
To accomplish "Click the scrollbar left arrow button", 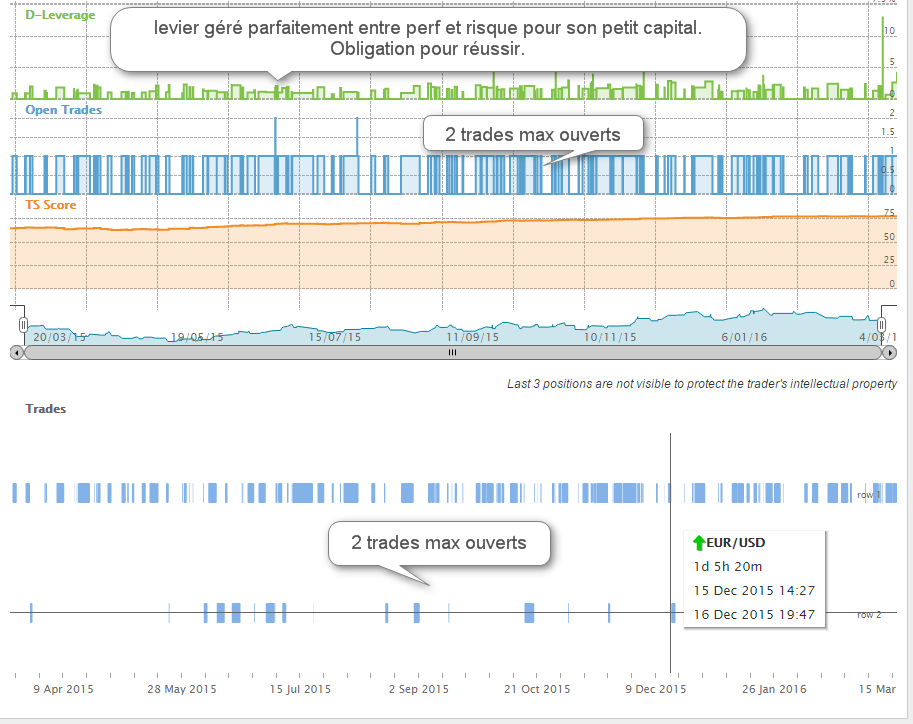I will [x=15, y=352].
